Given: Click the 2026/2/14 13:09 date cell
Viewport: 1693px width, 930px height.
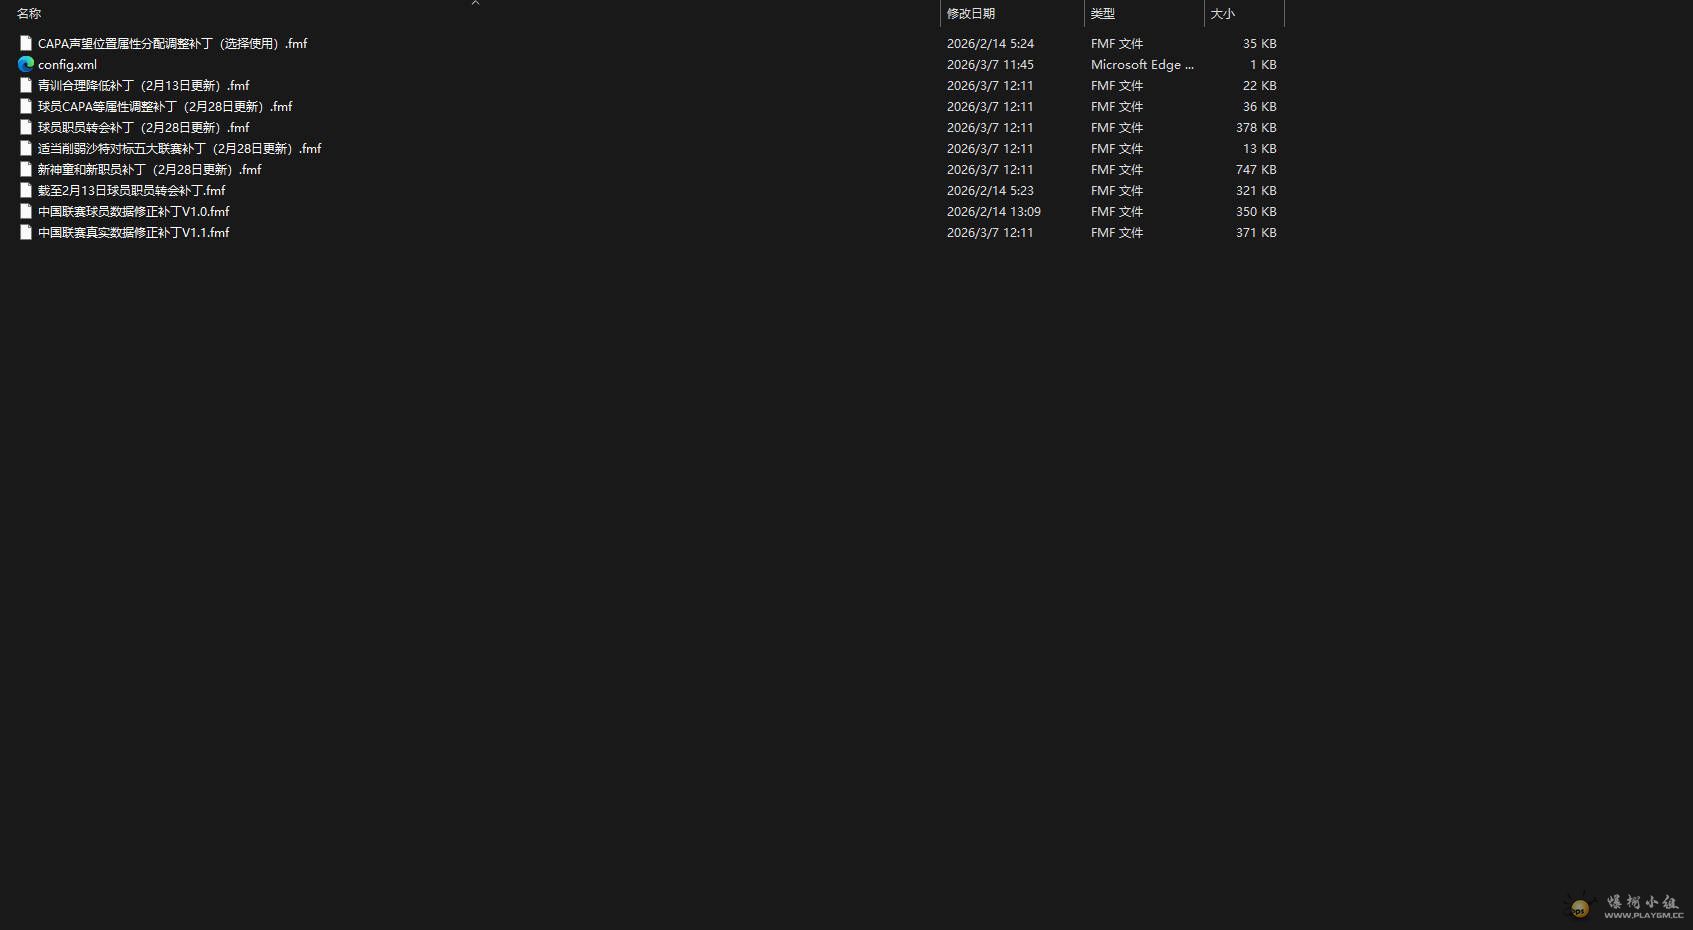Looking at the screenshot, I should [993, 211].
